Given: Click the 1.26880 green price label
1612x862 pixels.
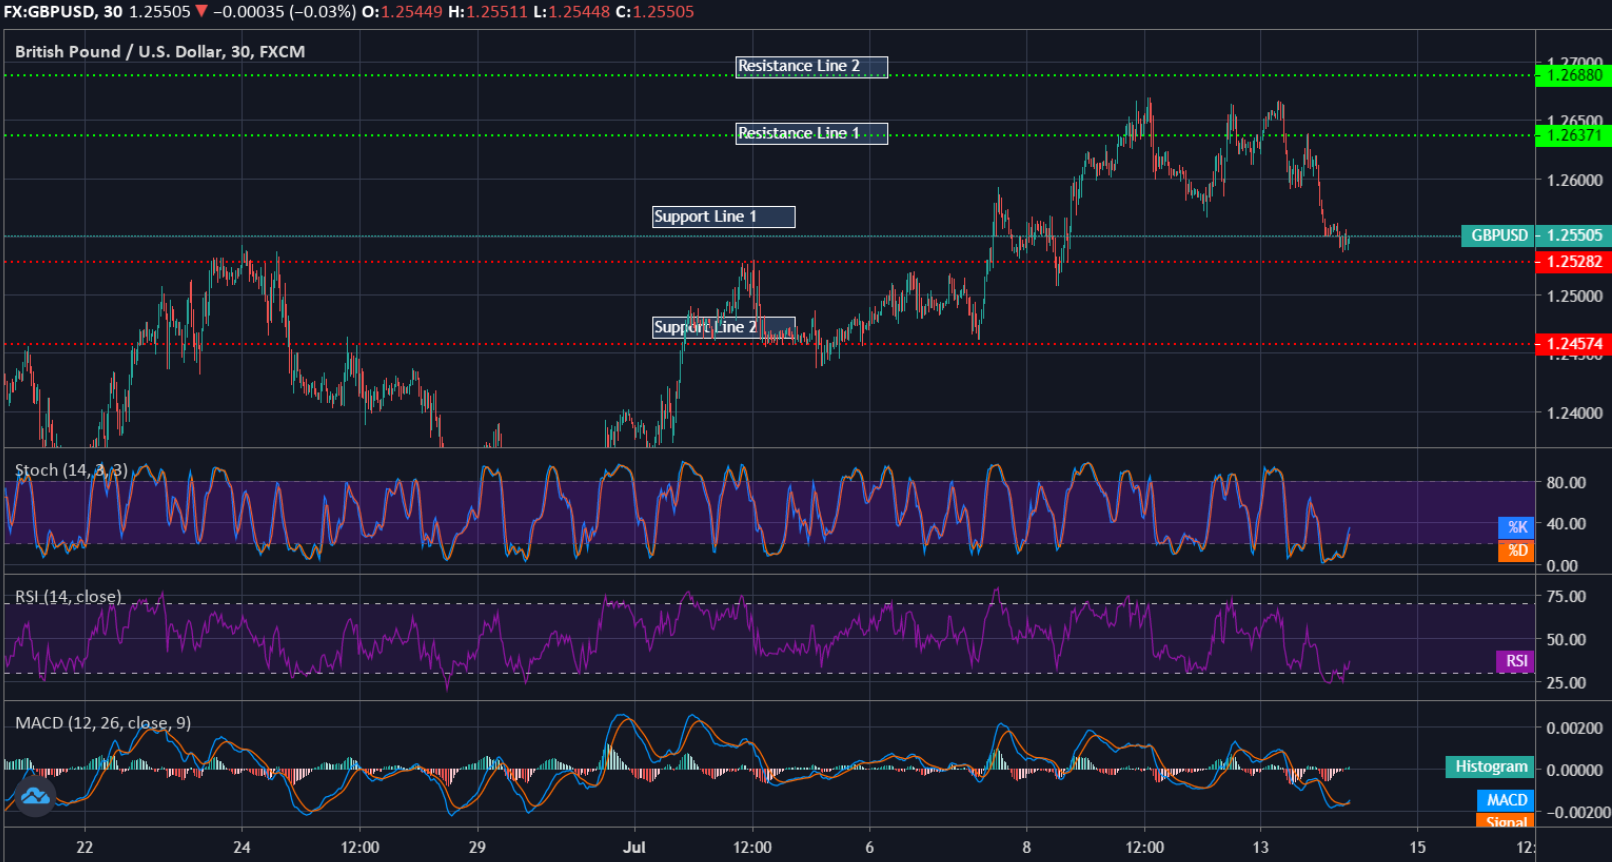Looking at the screenshot, I should point(1574,75).
